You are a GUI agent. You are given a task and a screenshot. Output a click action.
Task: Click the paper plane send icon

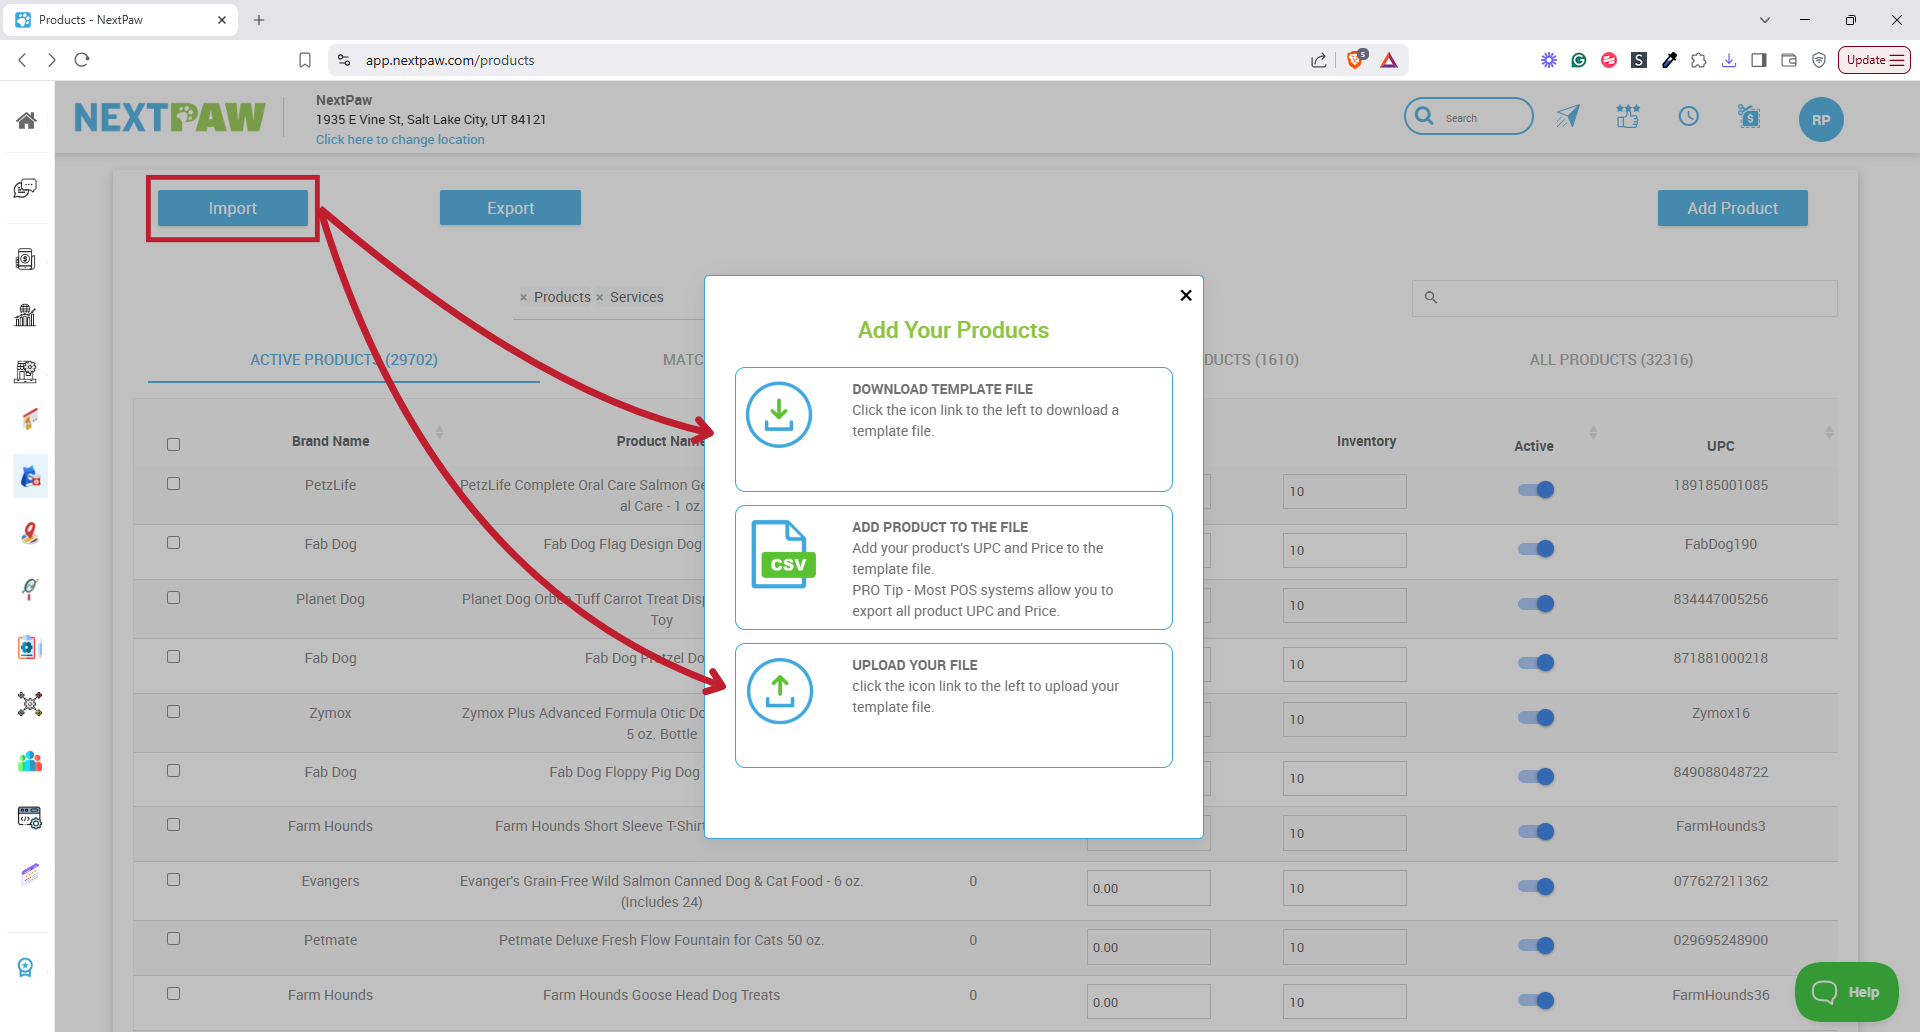[1567, 116]
